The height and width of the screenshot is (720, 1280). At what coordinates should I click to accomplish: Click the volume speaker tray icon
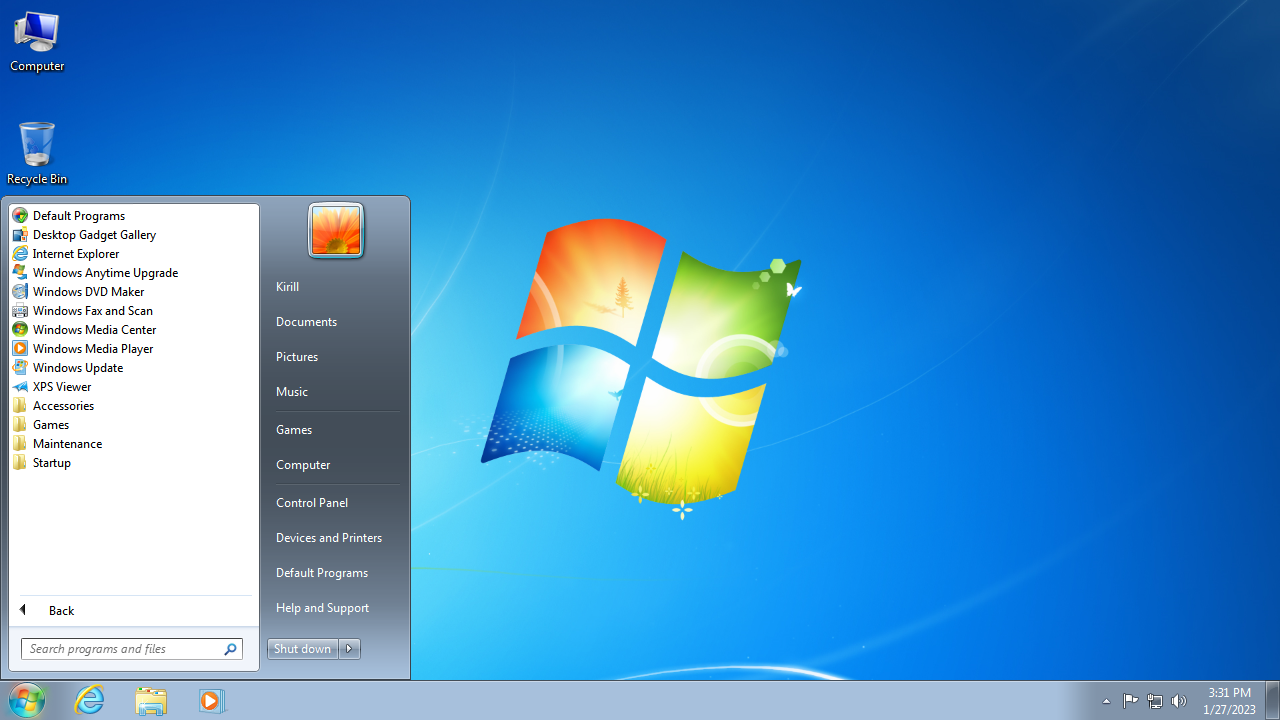1179,701
